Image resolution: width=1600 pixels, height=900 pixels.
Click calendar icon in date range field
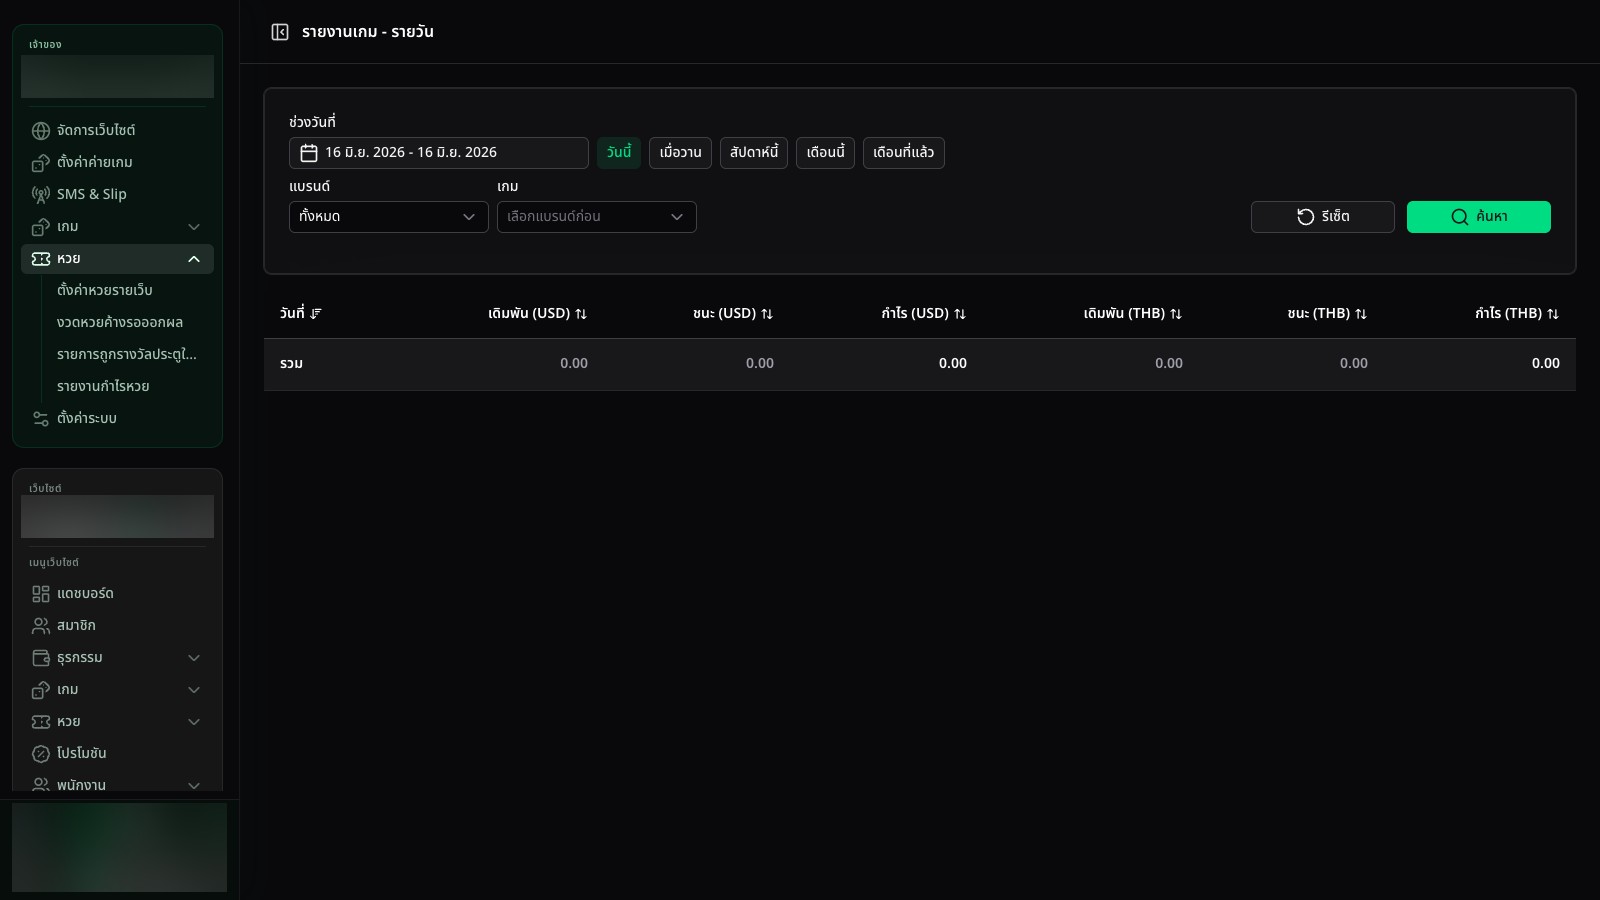pos(309,153)
